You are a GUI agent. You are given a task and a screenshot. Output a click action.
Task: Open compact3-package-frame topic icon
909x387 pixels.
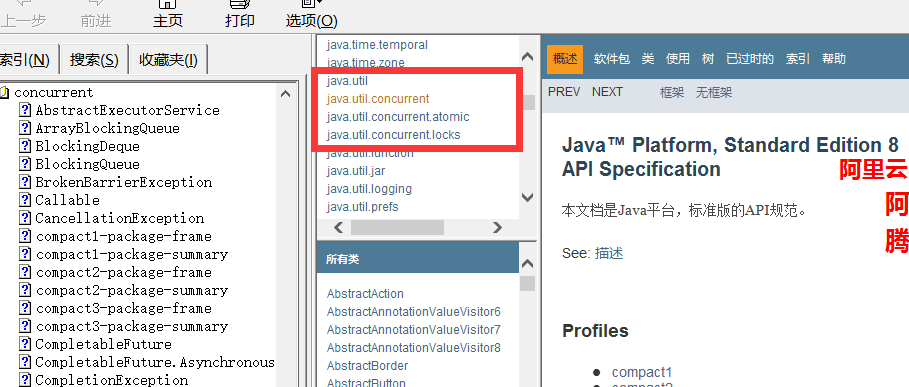(24, 308)
